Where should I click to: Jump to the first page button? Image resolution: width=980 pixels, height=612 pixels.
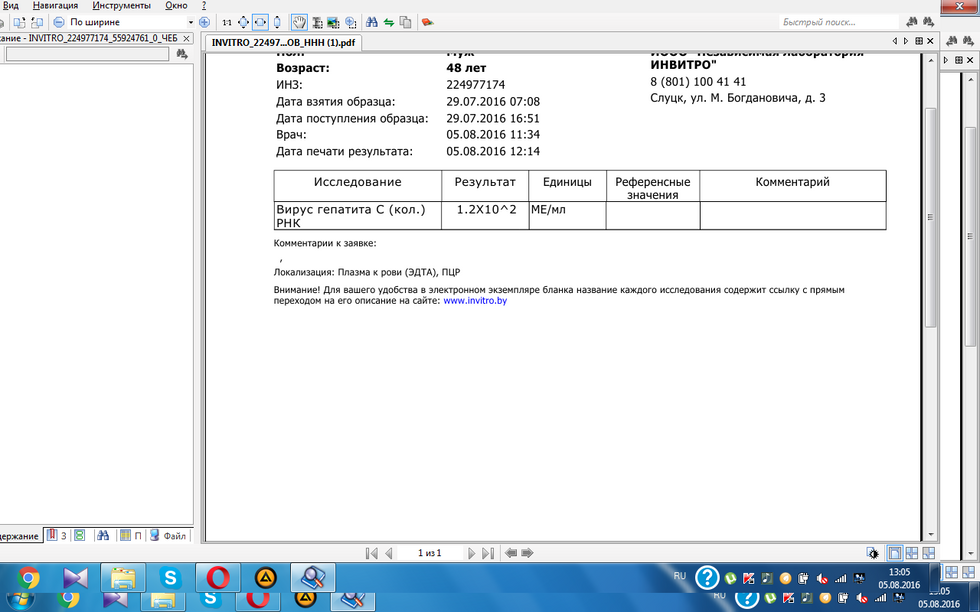point(372,553)
